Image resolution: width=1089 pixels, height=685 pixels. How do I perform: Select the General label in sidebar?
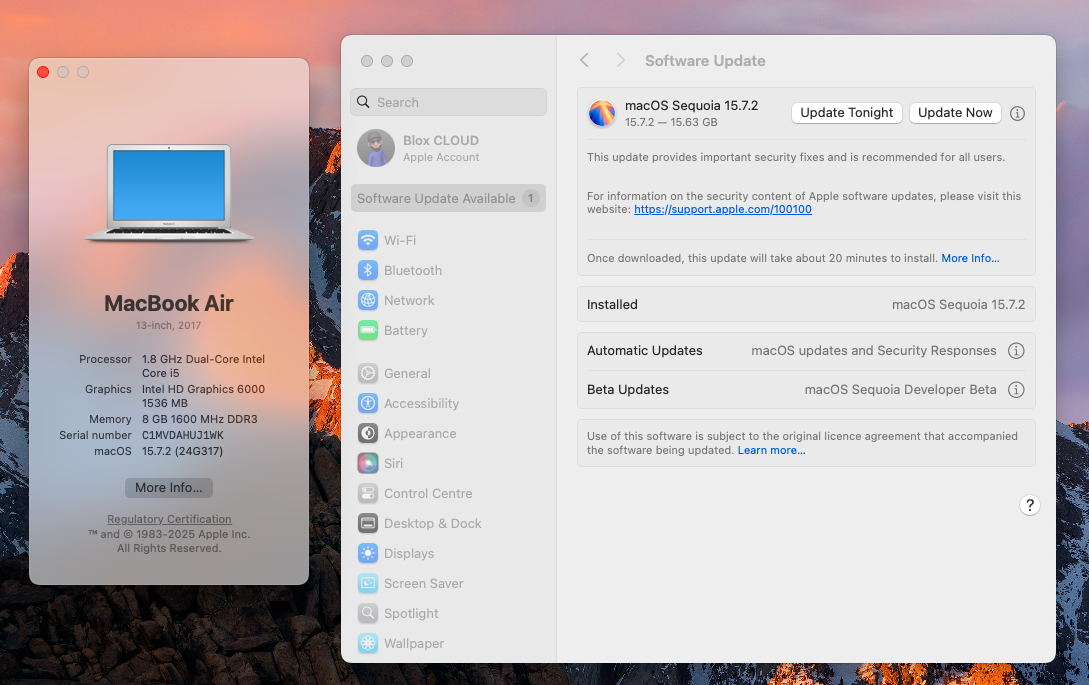tap(407, 373)
